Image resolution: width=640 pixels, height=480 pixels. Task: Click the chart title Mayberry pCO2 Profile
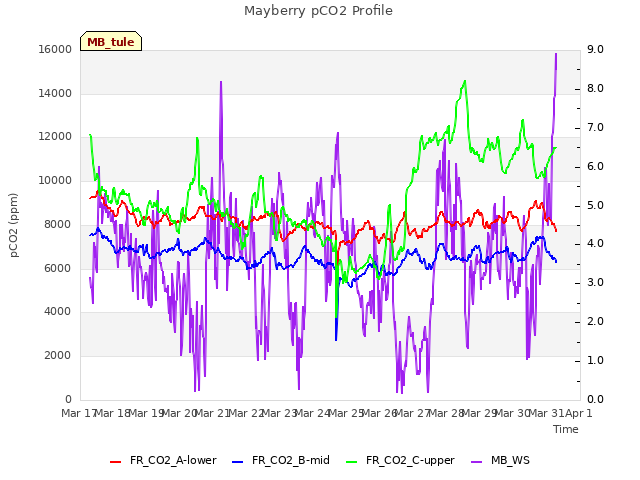point(318,11)
